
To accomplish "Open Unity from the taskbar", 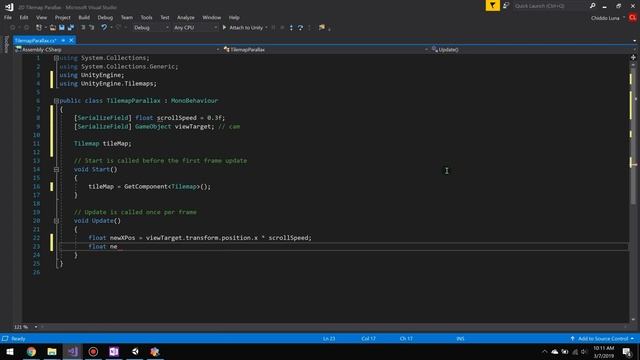I will click(135, 351).
